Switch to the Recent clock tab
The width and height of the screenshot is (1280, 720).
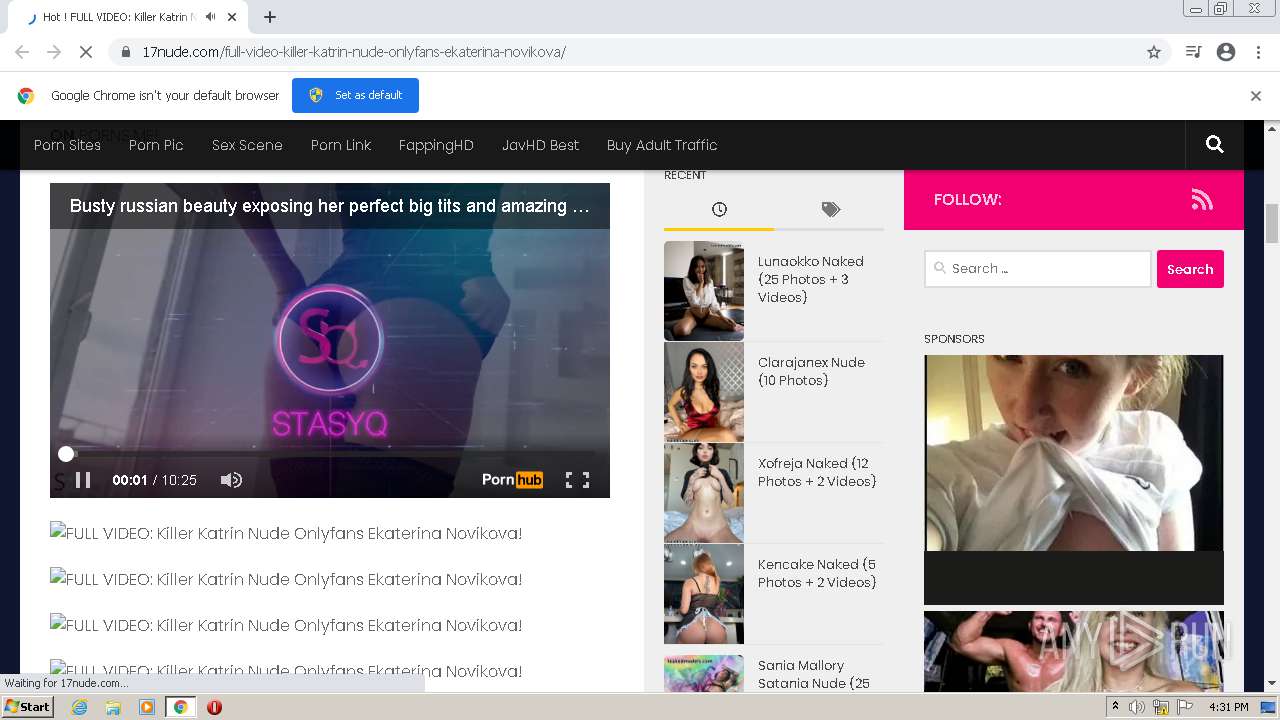tap(719, 209)
